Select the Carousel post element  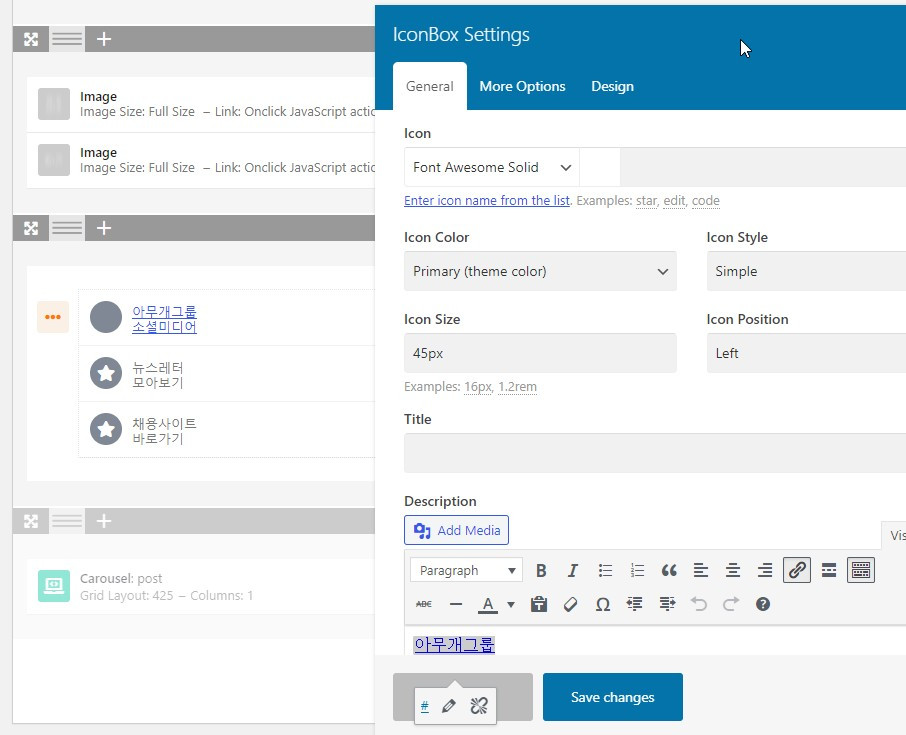[x=201, y=586]
